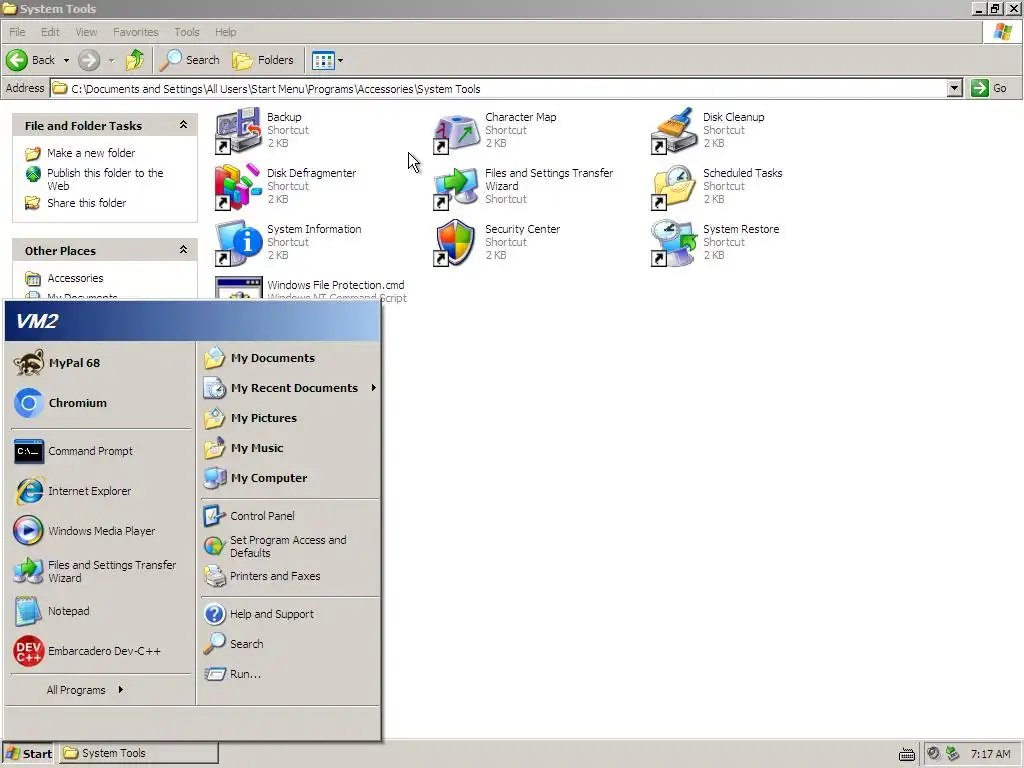Select the Character Map shortcut

pyautogui.click(x=495, y=130)
